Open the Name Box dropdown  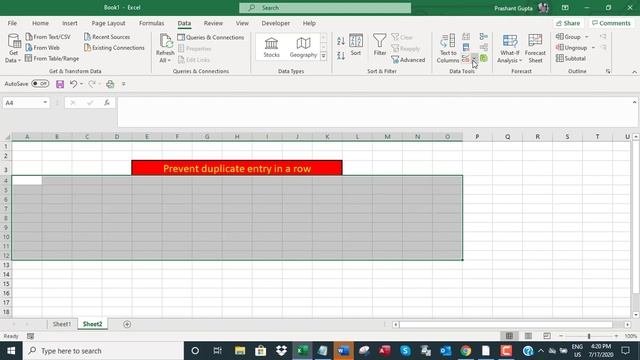(45, 103)
